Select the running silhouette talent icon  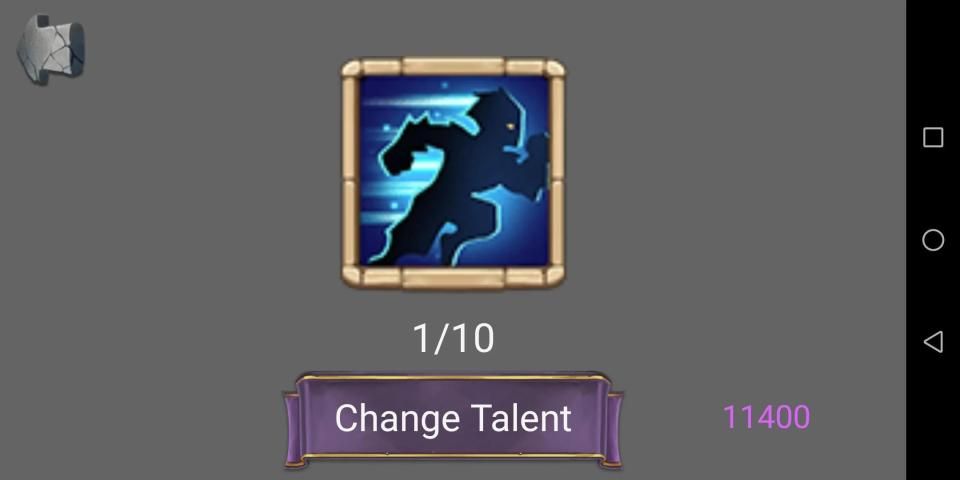click(x=453, y=172)
